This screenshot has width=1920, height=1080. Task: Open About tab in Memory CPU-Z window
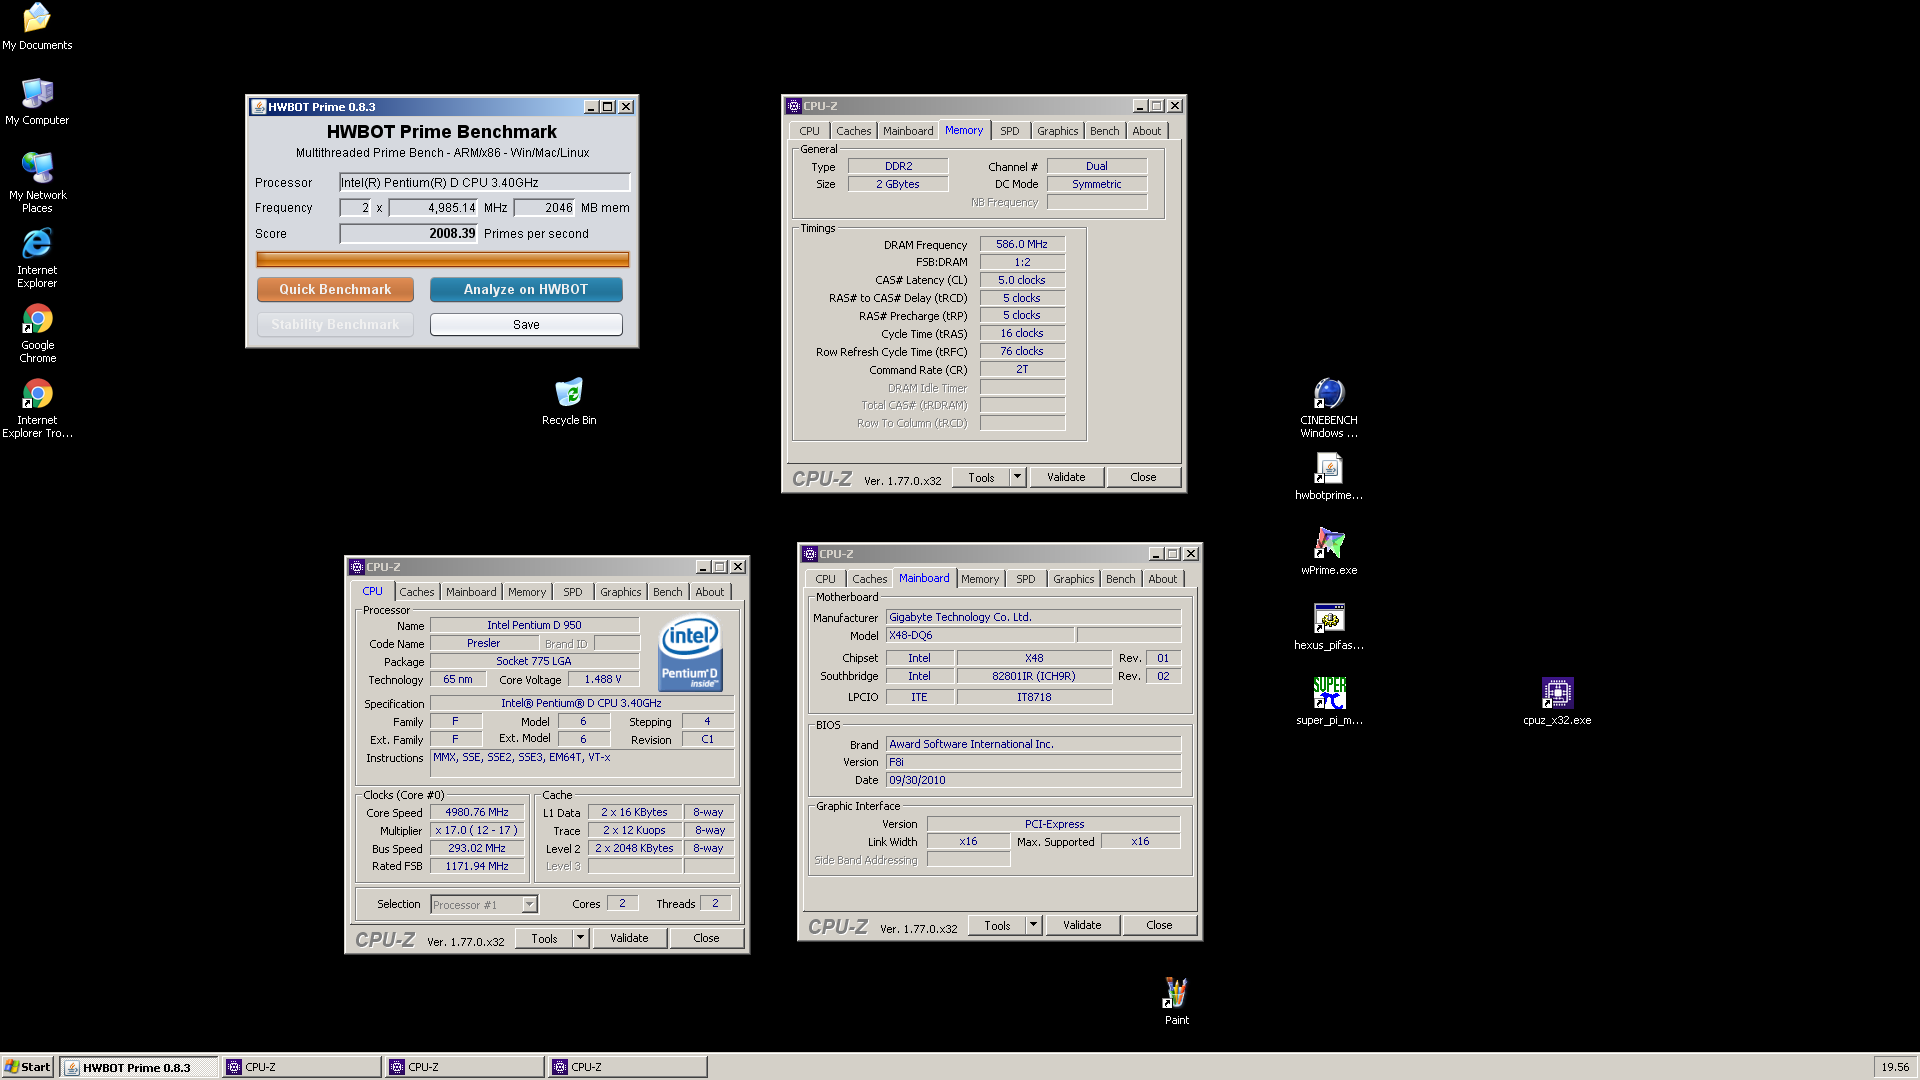pos(1147,131)
